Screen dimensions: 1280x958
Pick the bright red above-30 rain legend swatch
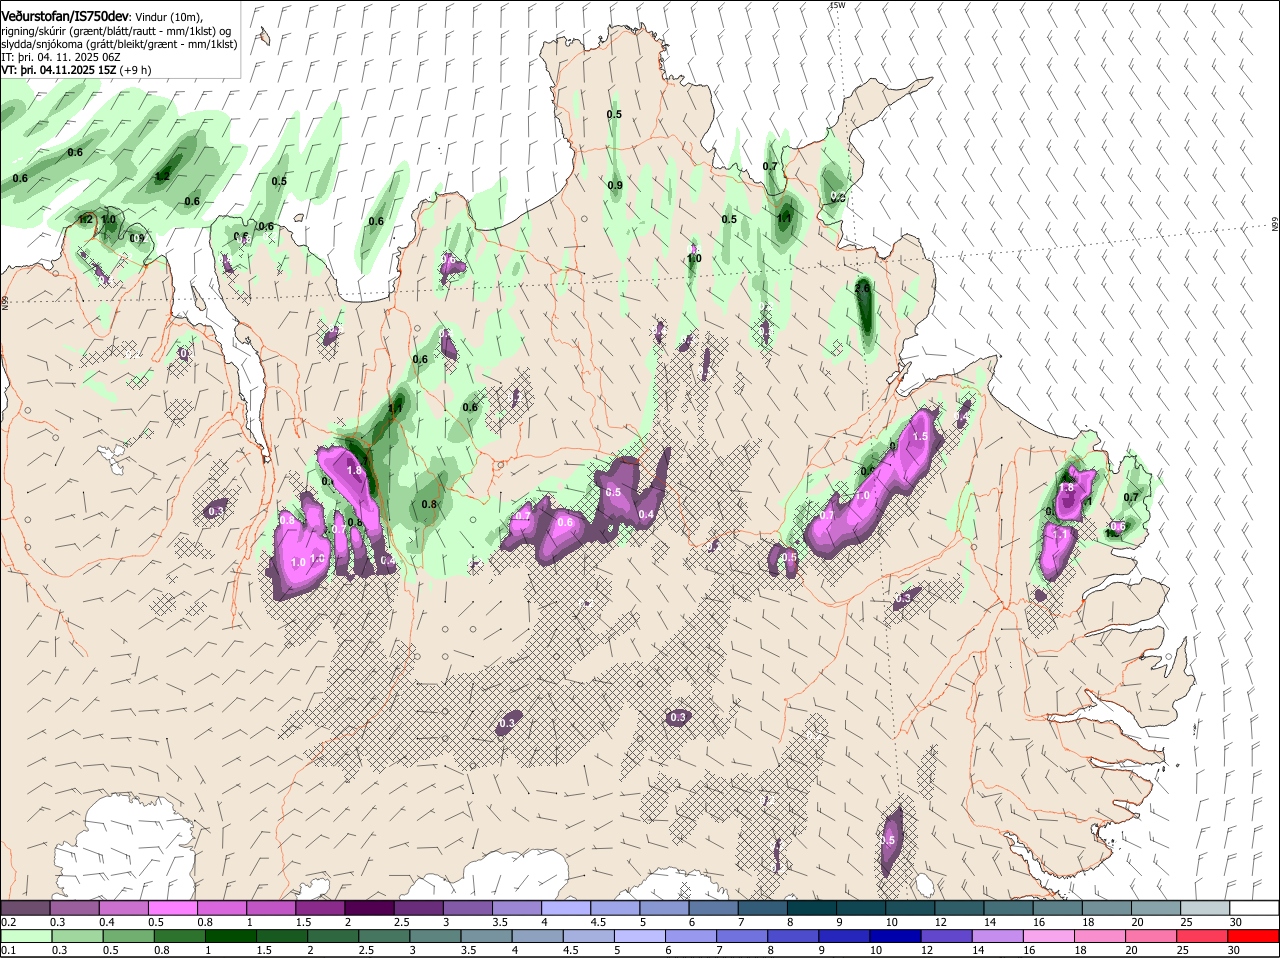tap(1252, 936)
